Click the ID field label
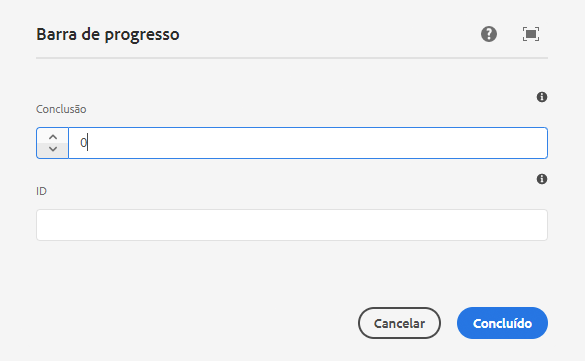Viewport: 585px width, 361px height. tap(41, 191)
